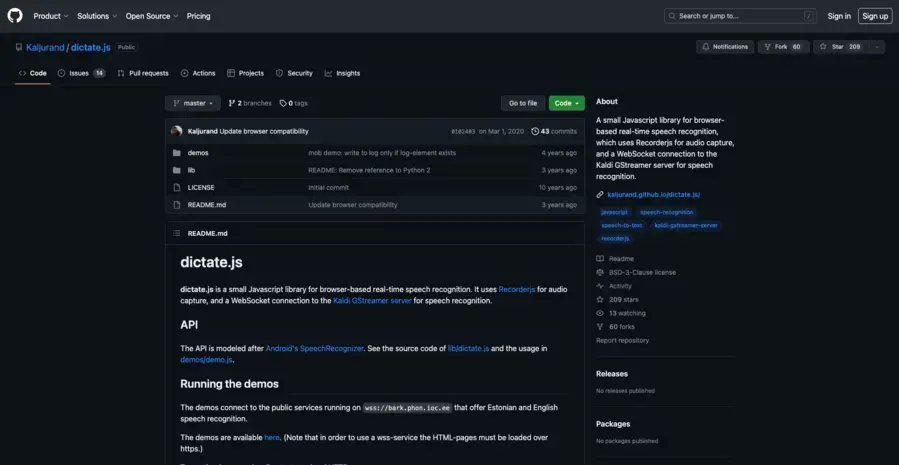The width and height of the screenshot is (899, 465).
Task: Open the GitHub logo homepage
Action: click(x=15, y=16)
